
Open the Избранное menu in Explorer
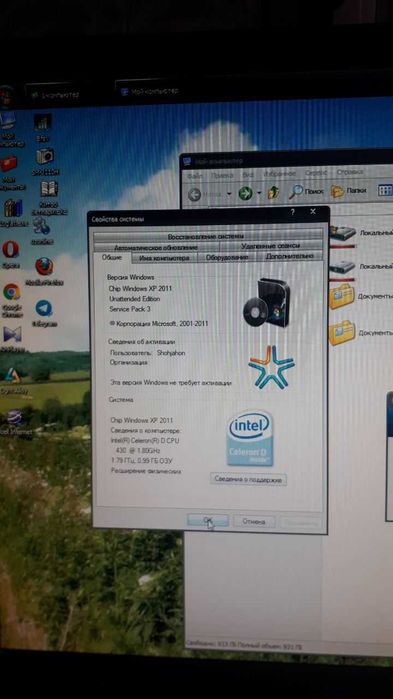coord(279,173)
